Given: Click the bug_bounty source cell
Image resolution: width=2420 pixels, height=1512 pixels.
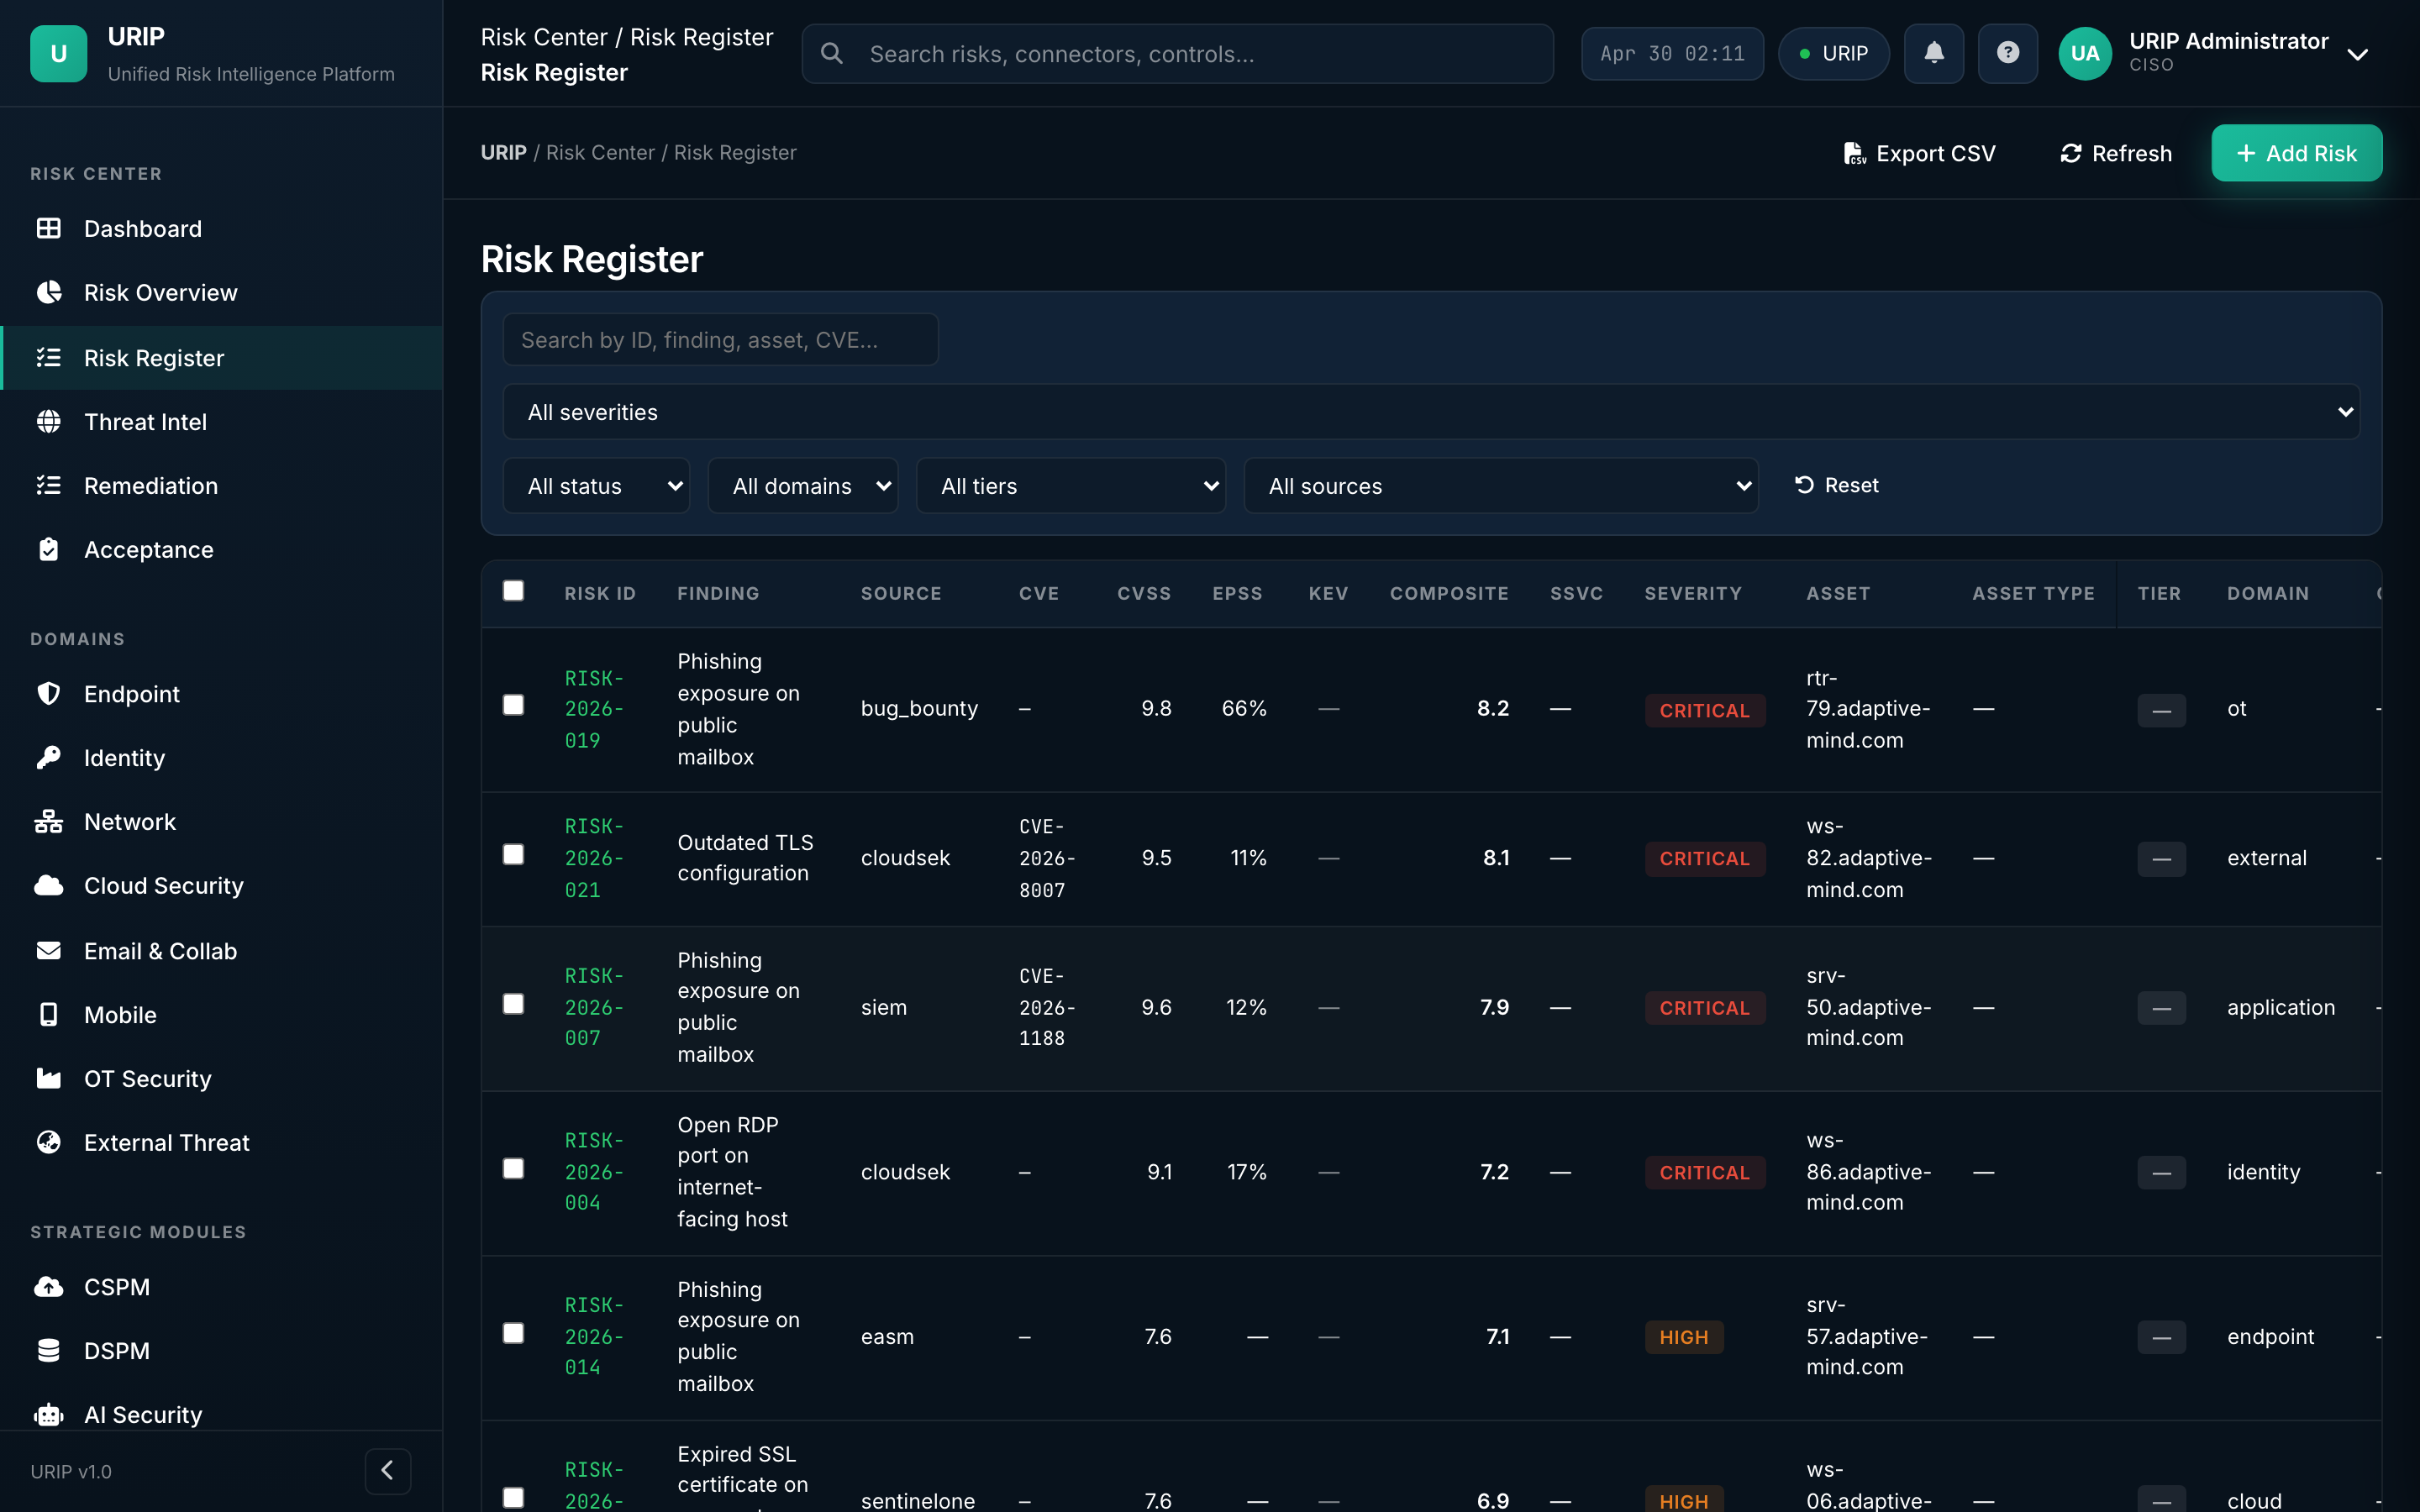Looking at the screenshot, I should [x=919, y=709].
